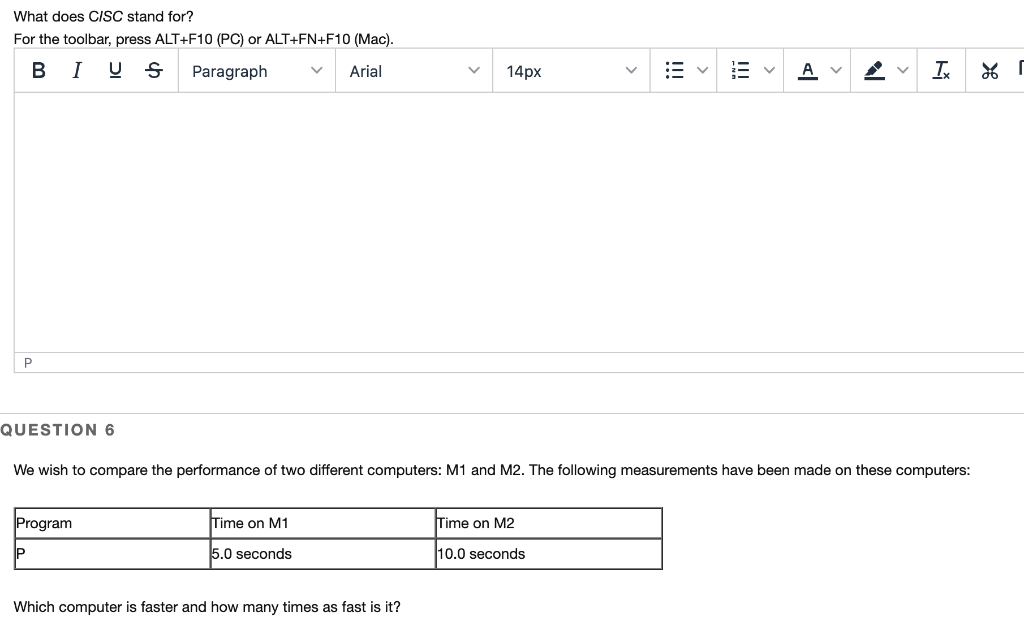
Task: Click the cut scissors icon
Action: 990,70
